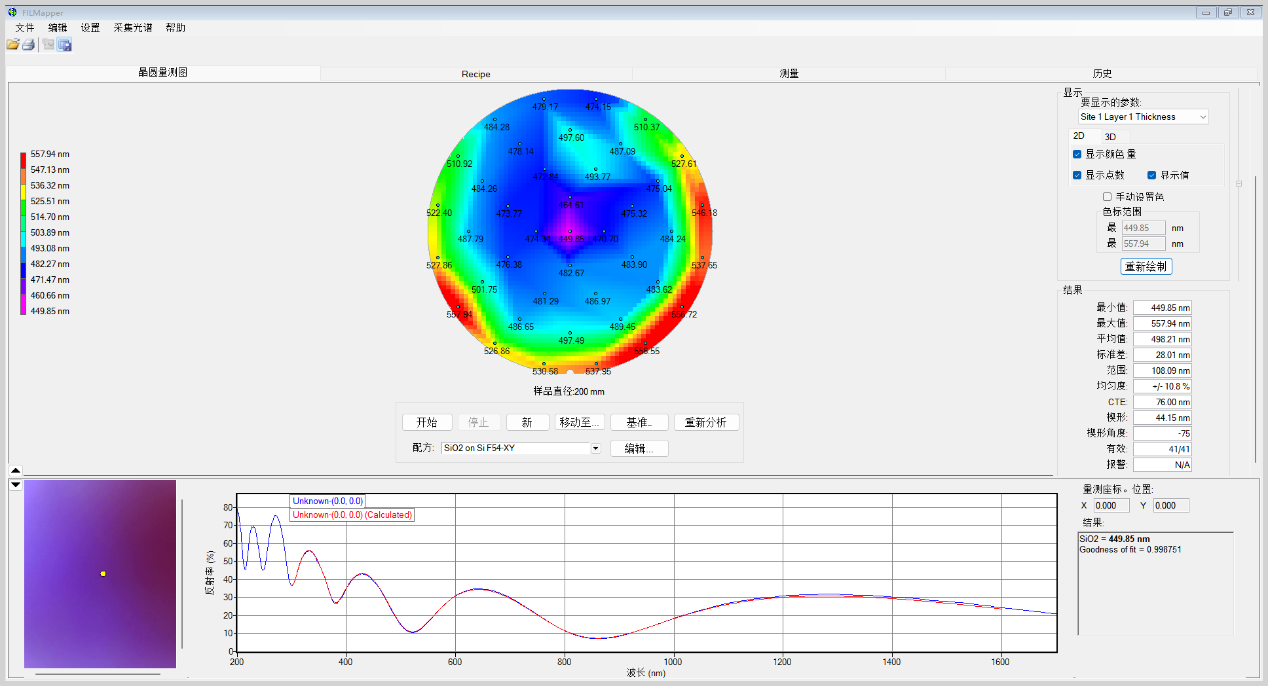The width and height of the screenshot is (1268, 686).
Task: Click the save screenshot toolbar icon
Action: pos(65,45)
